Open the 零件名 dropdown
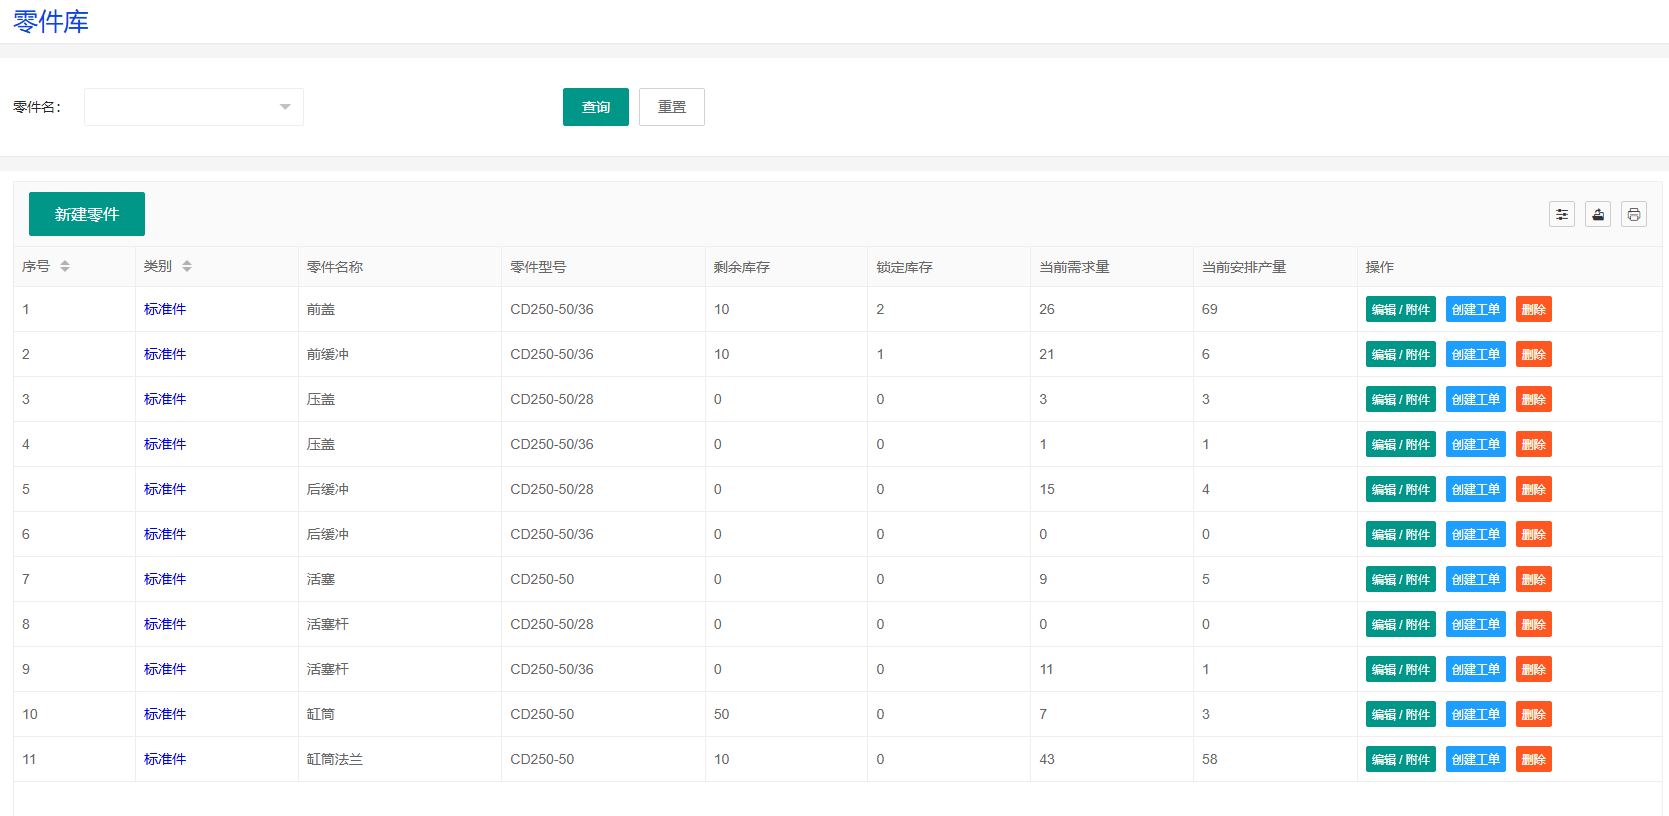Viewport: 1669px width, 816px height. [193, 107]
